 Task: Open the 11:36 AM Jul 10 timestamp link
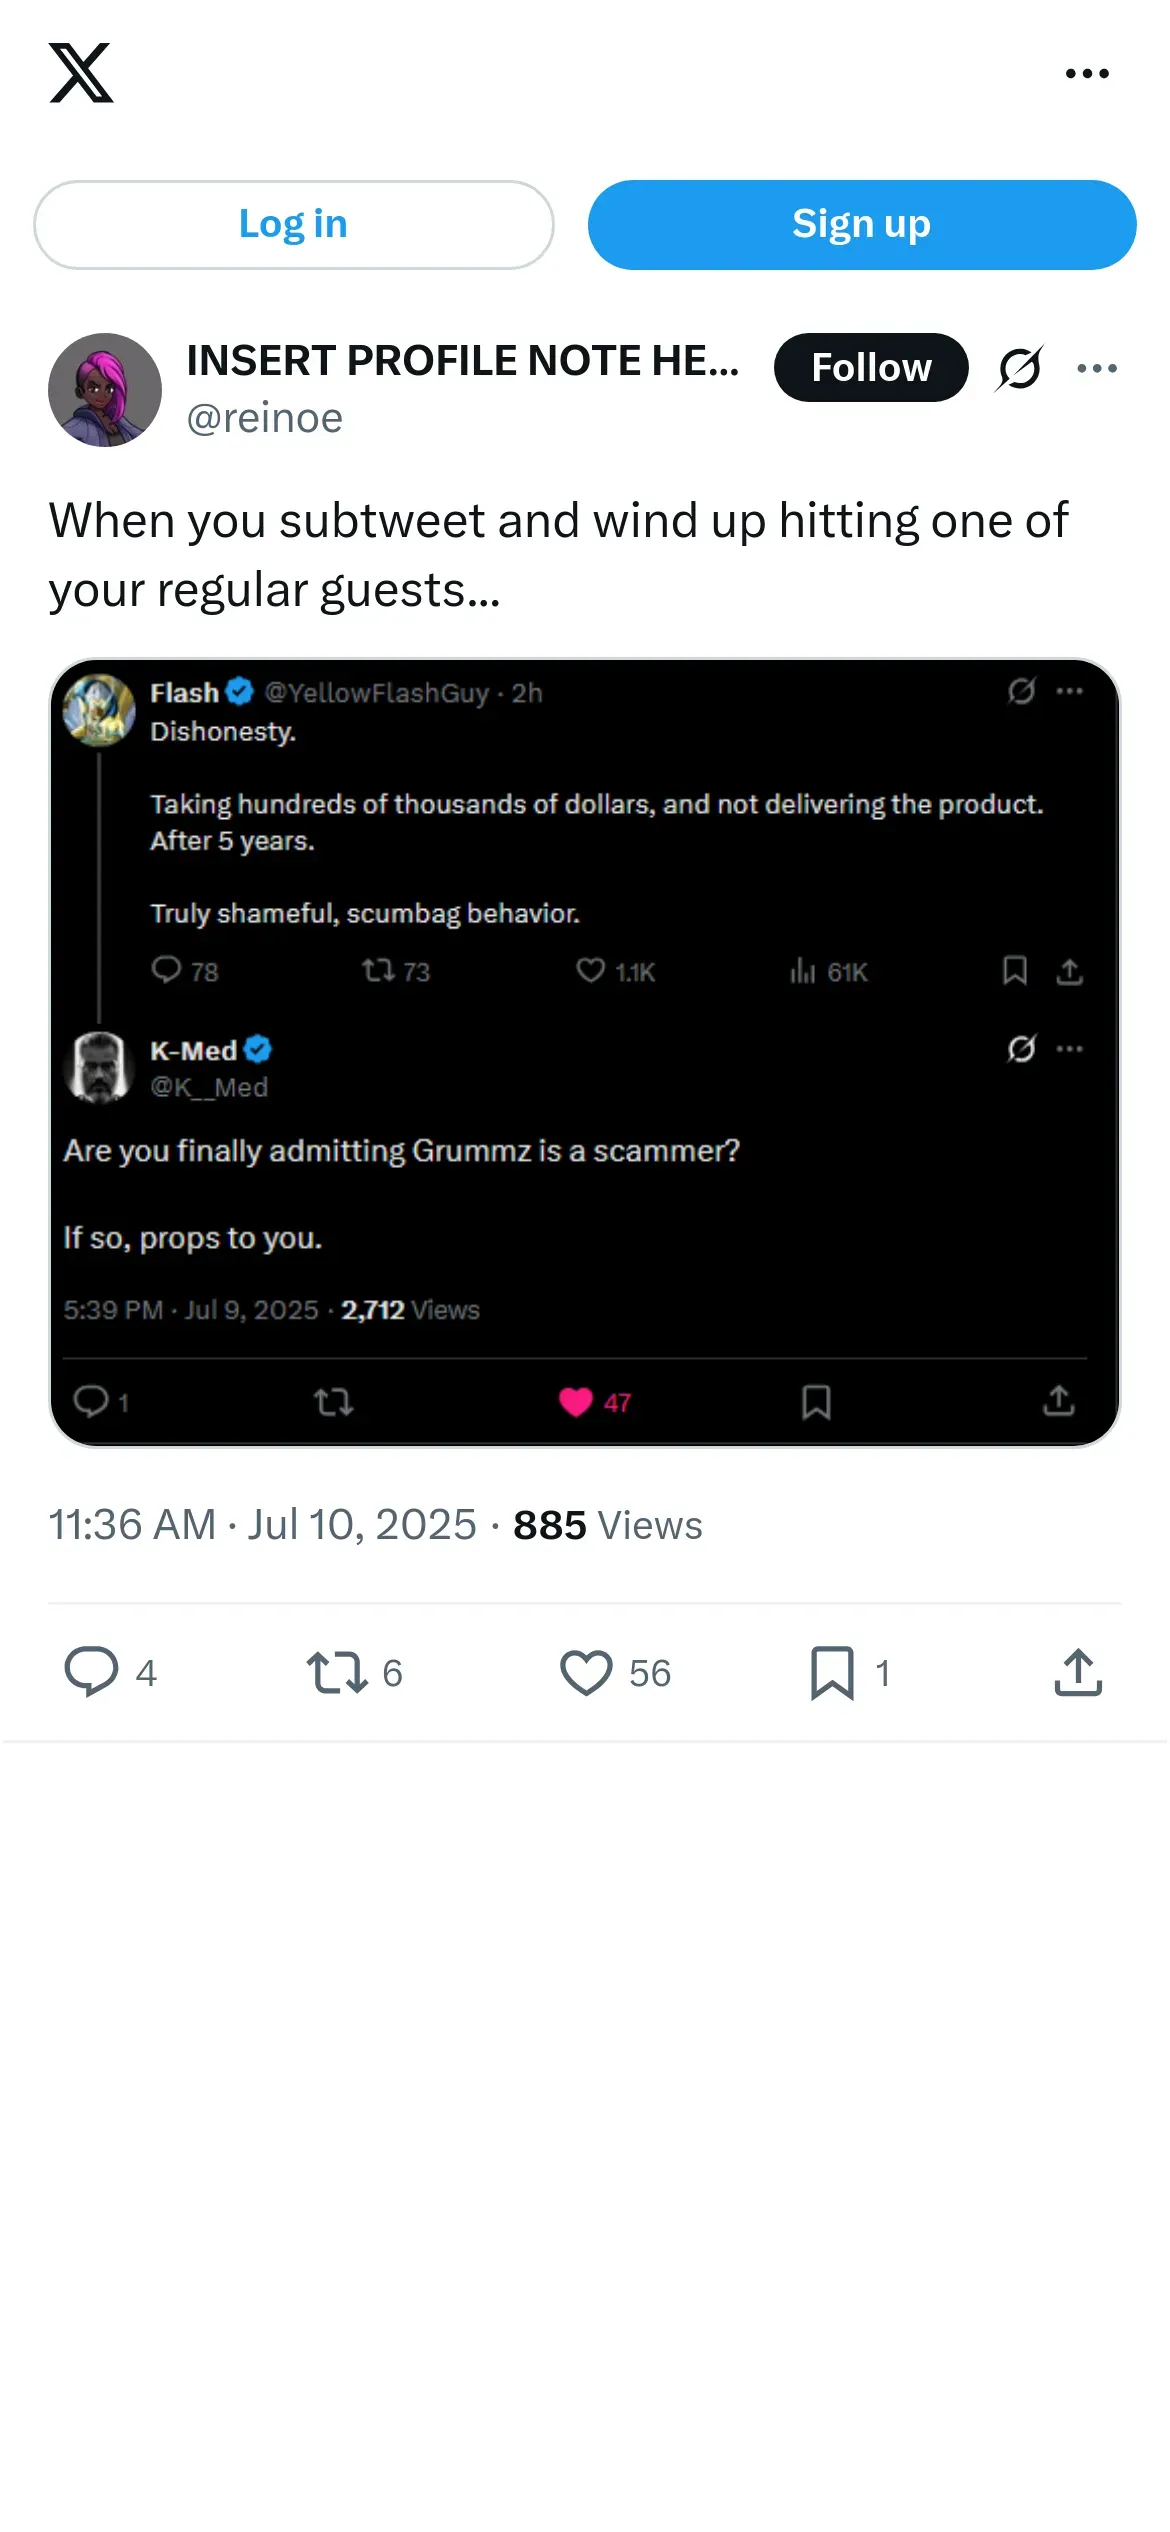pos(262,1525)
